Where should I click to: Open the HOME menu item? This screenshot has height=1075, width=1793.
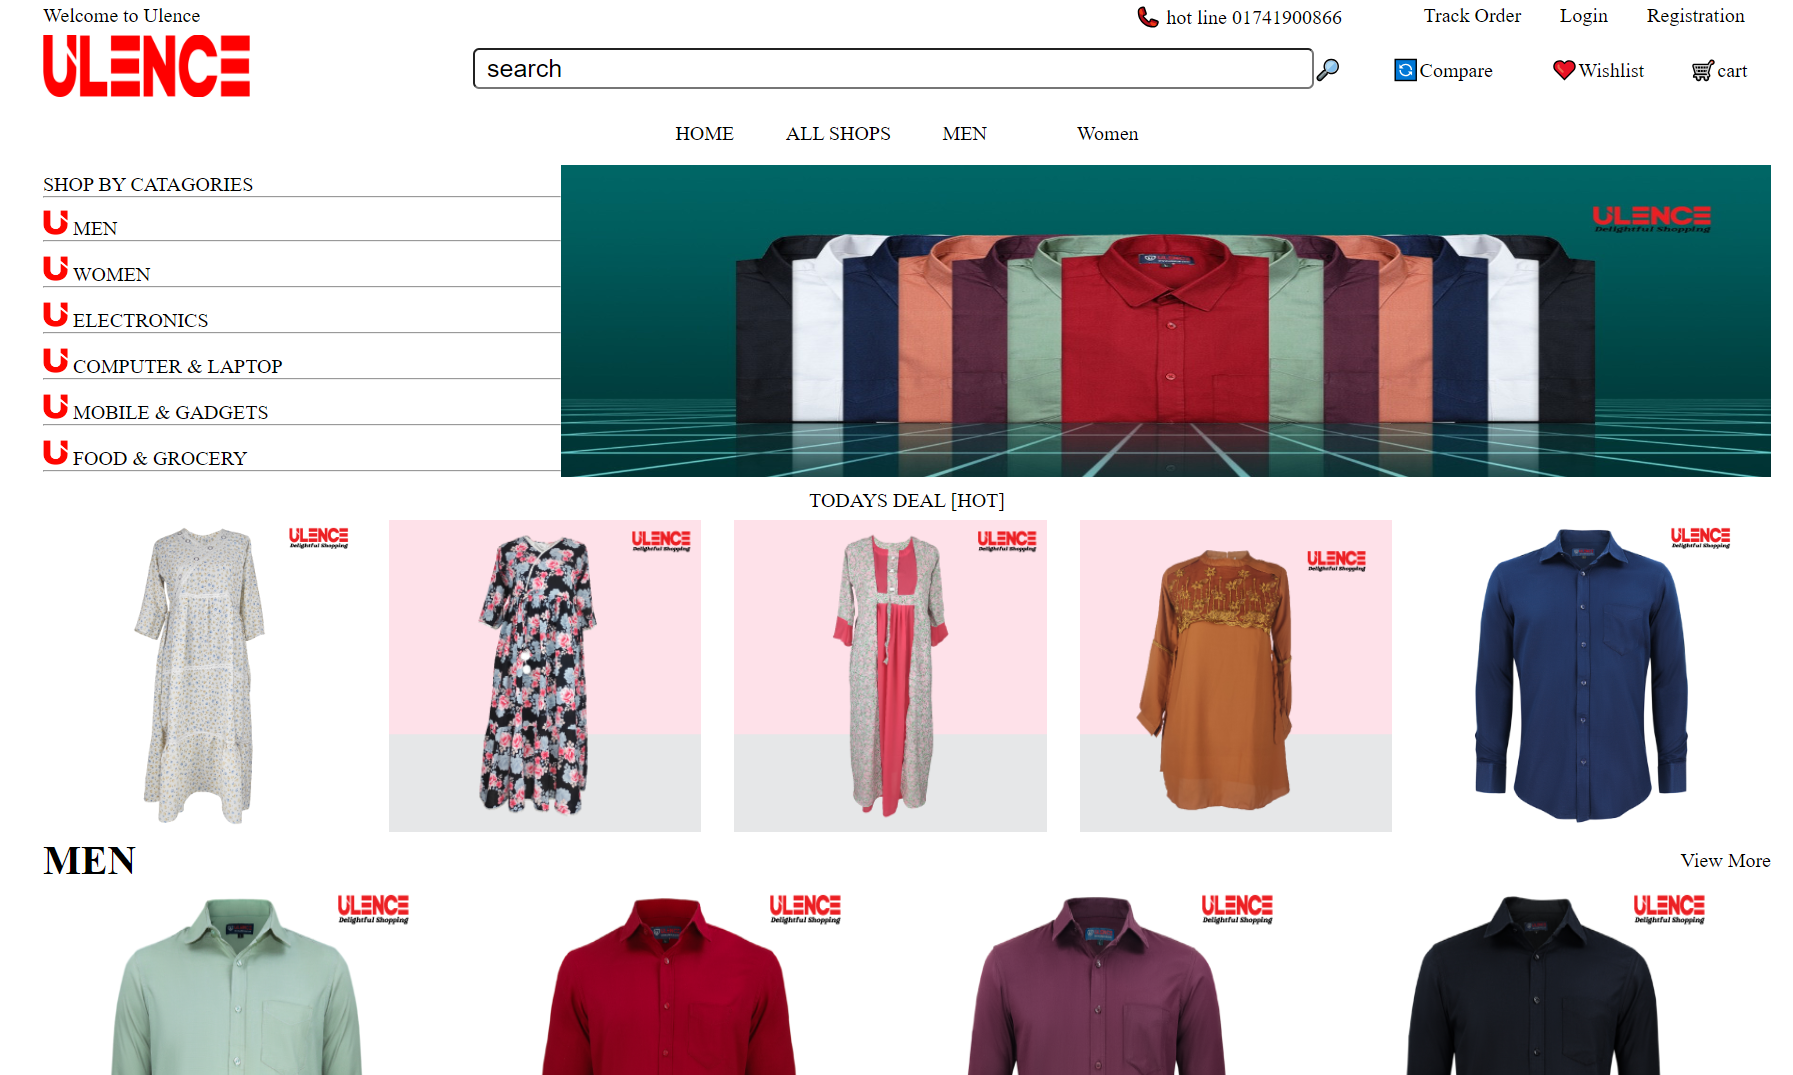pos(704,134)
